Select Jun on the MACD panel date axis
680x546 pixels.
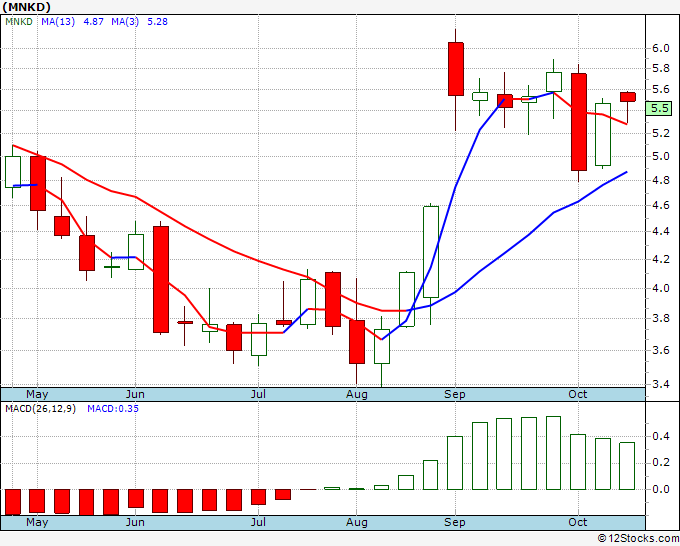coord(135,523)
